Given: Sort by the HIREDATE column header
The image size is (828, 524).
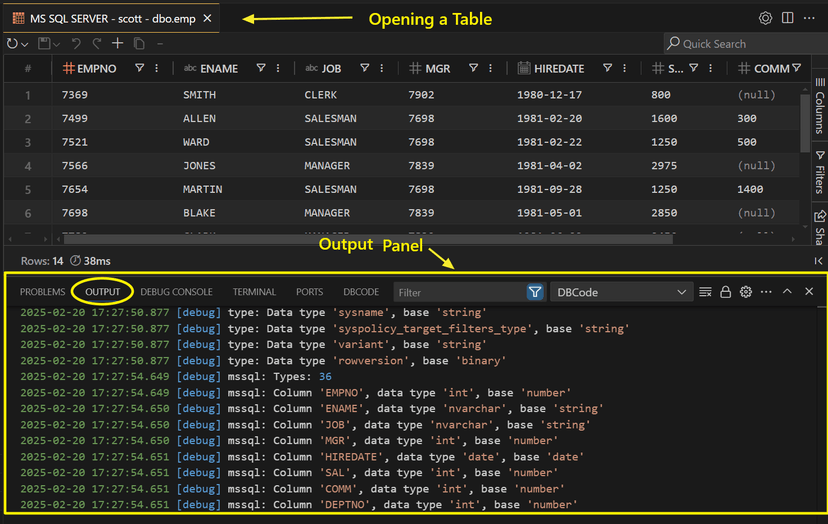Looking at the screenshot, I should tap(559, 69).
